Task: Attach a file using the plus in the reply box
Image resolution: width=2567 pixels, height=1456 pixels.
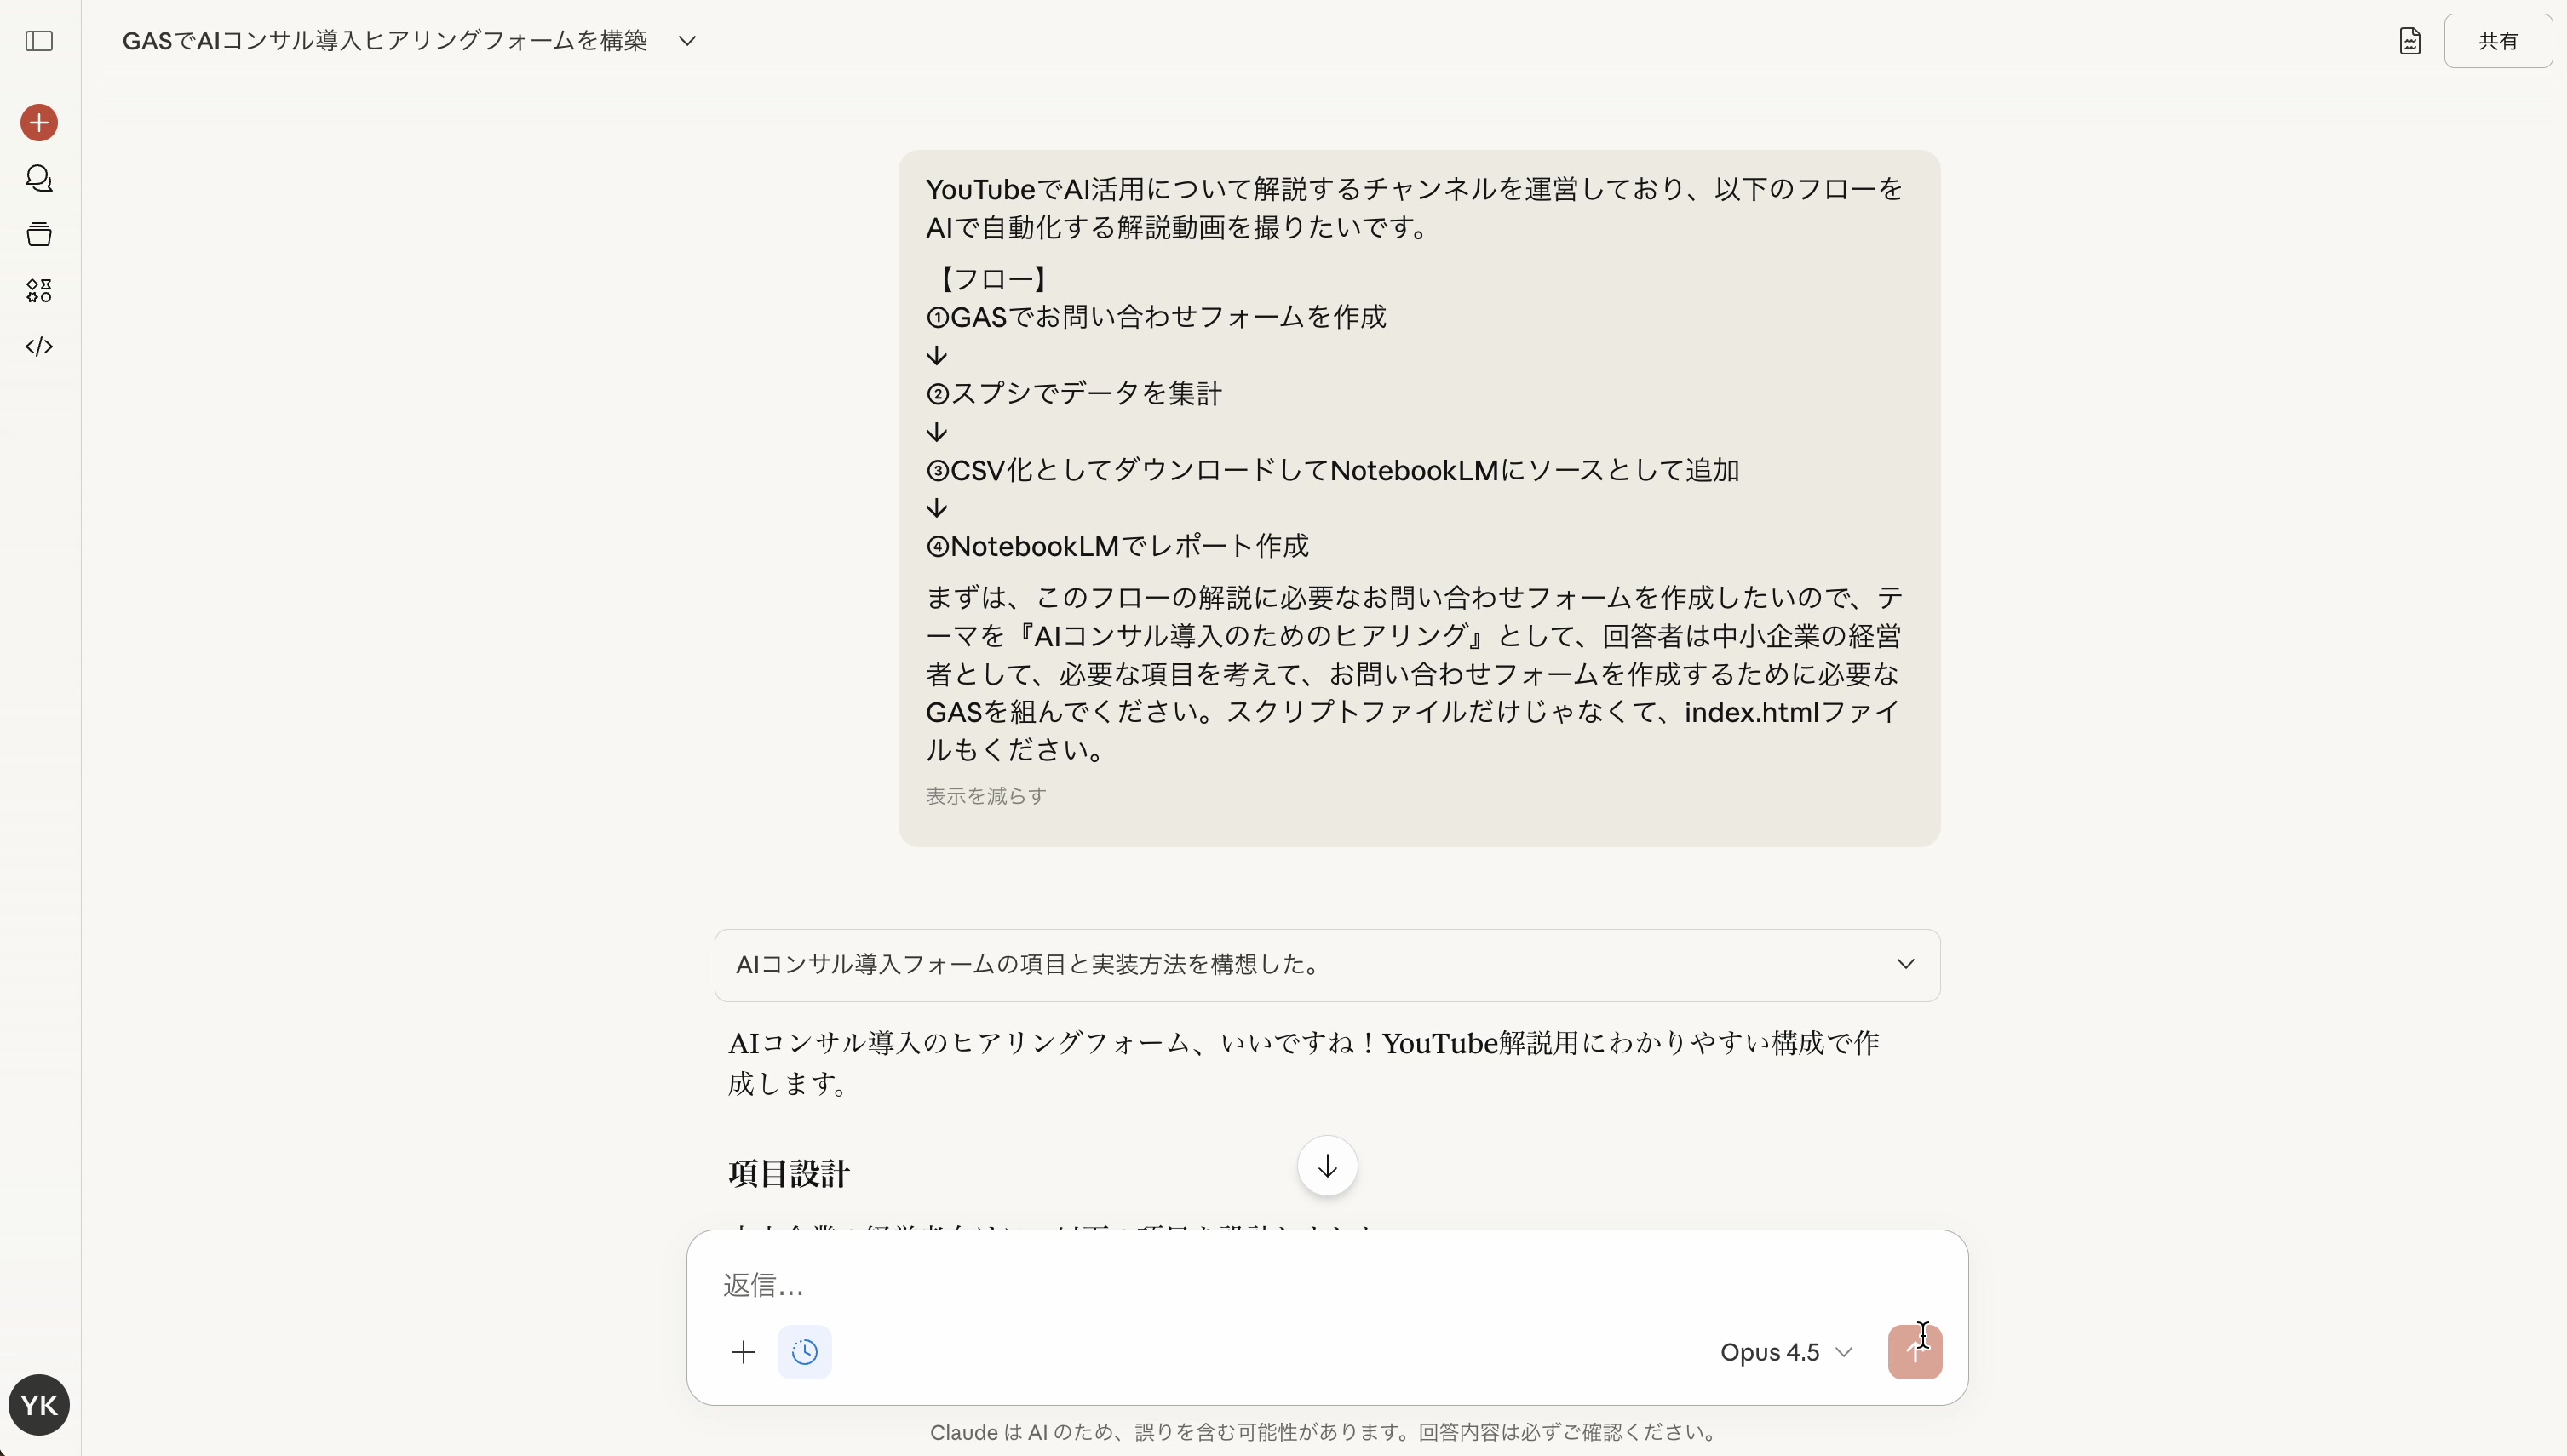Action: (x=744, y=1352)
